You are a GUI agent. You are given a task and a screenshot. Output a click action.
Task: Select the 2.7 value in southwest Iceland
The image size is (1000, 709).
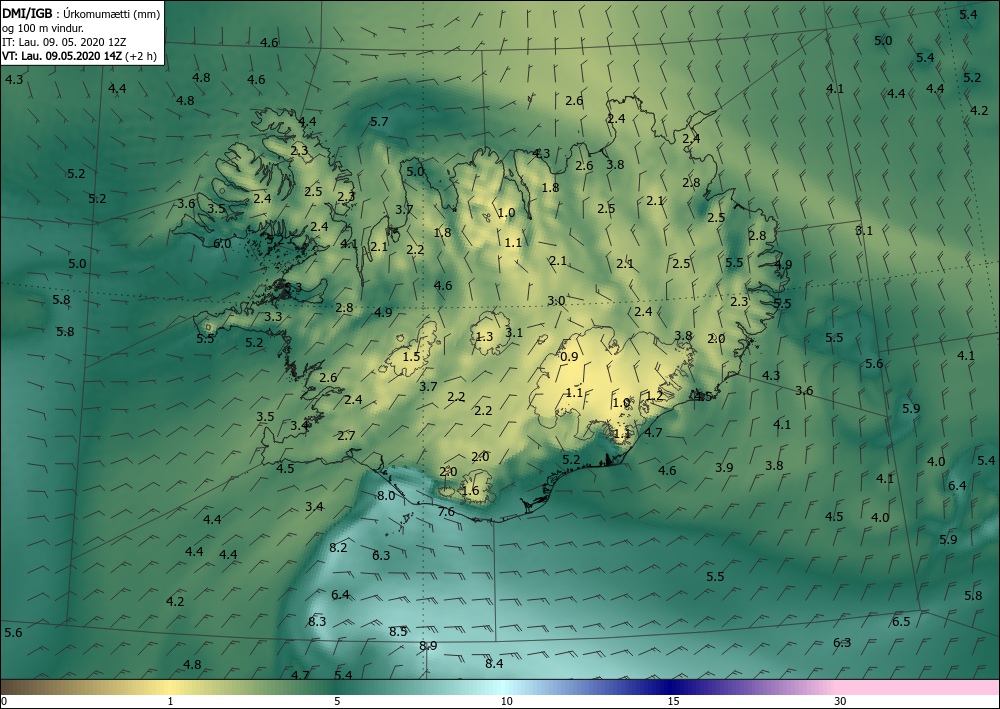pos(346,436)
